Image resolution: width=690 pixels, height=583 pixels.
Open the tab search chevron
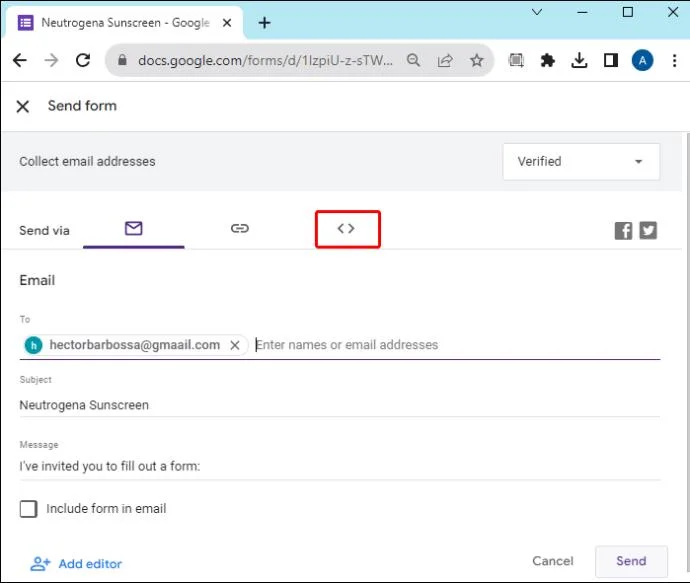(x=537, y=12)
